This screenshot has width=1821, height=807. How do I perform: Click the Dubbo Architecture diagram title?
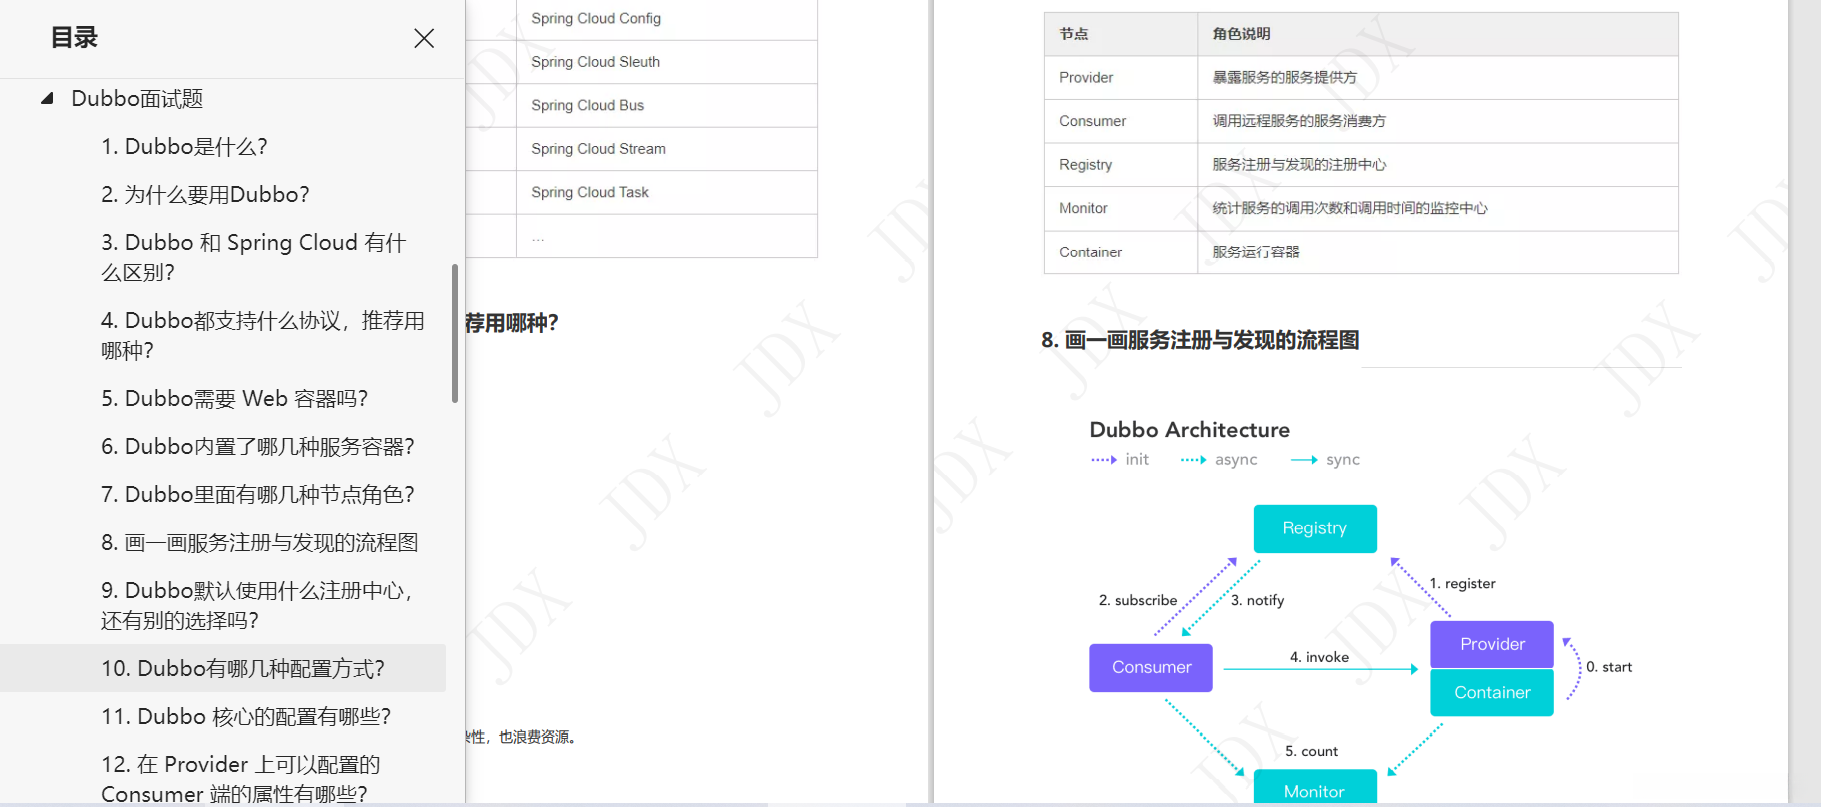click(x=1190, y=430)
